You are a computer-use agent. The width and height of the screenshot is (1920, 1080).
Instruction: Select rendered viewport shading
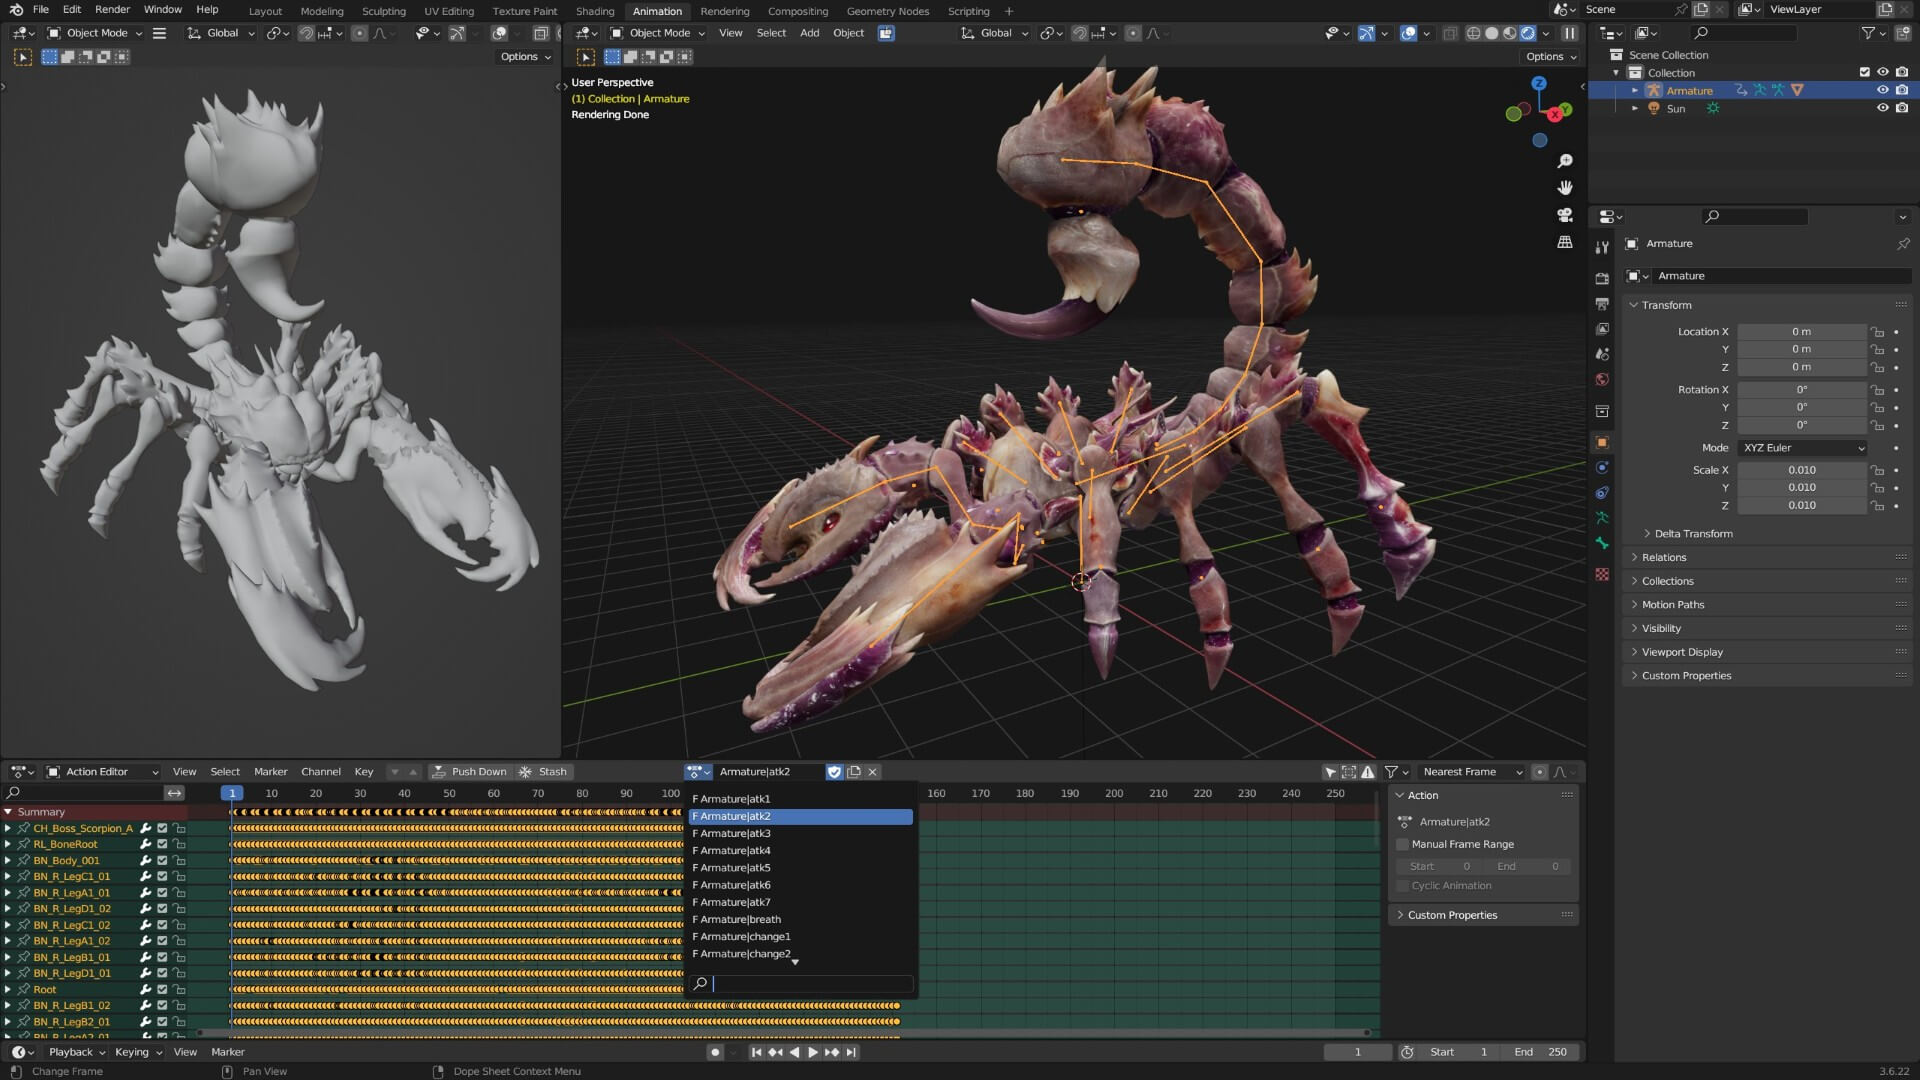coord(1528,33)
